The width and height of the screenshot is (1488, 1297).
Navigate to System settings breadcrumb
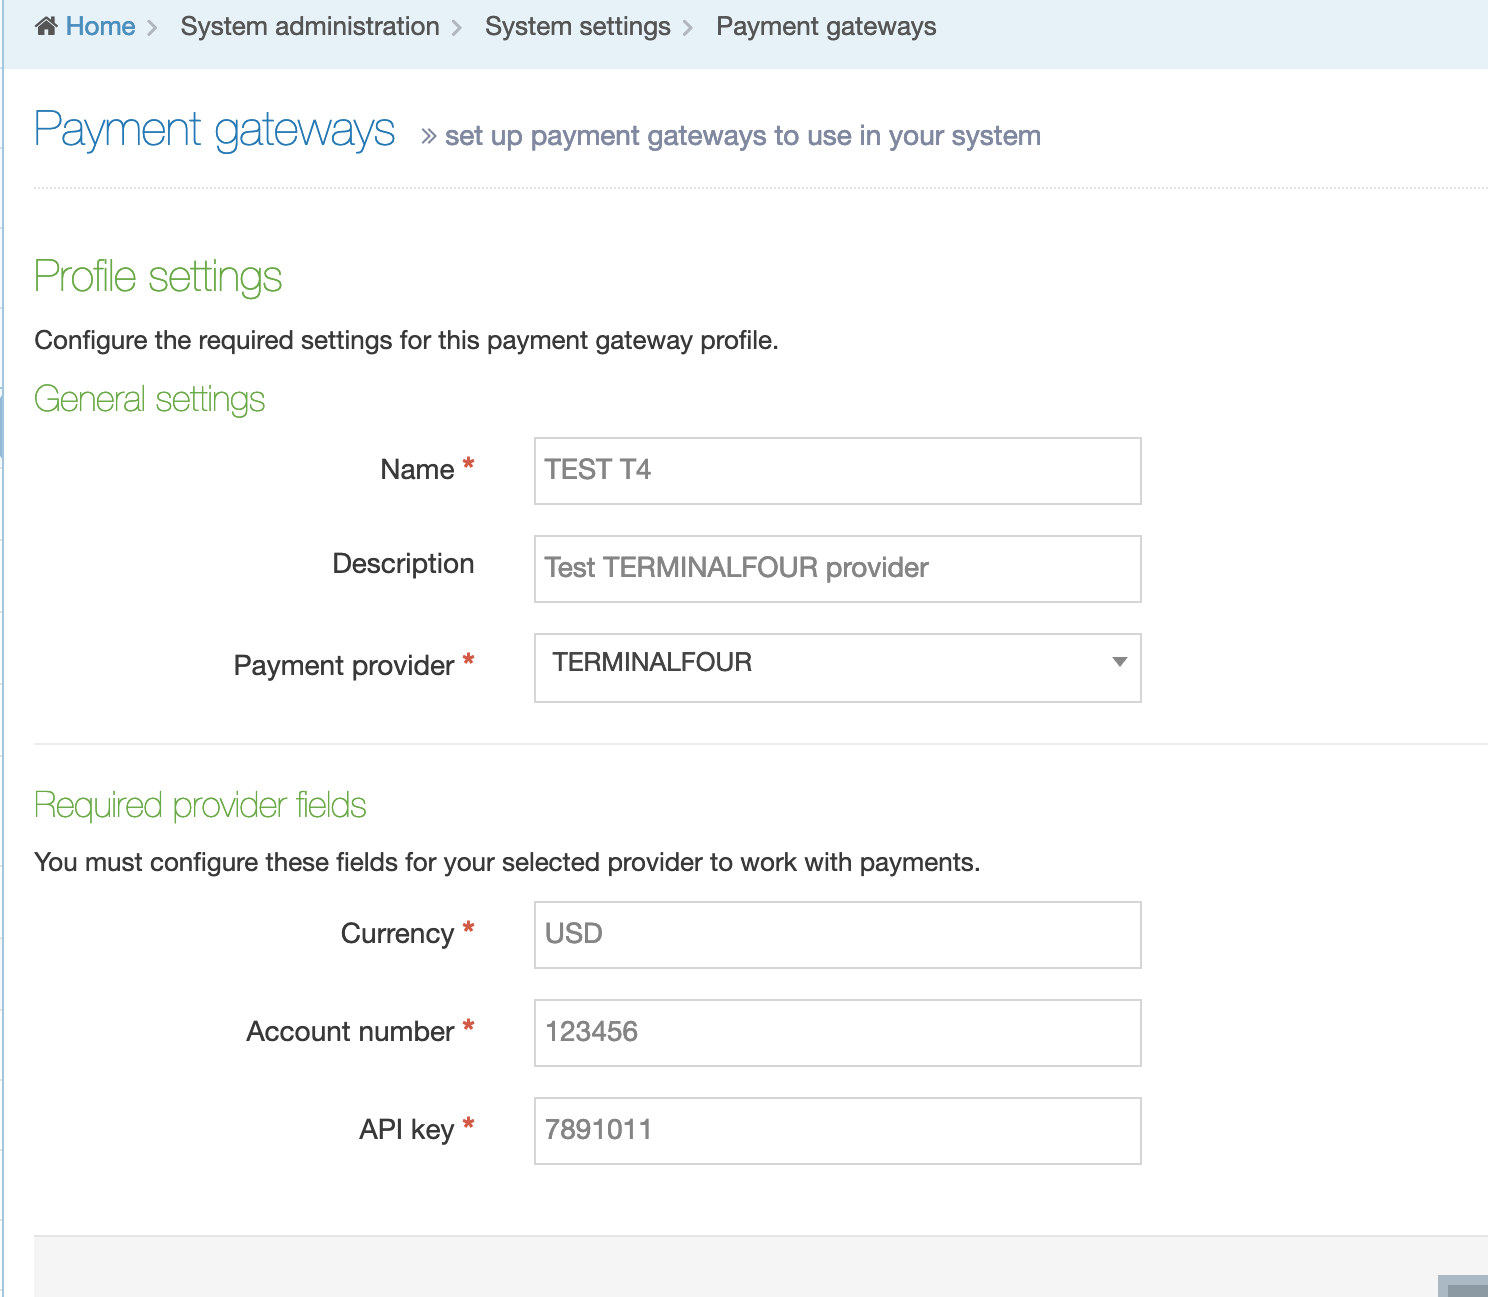point(577,26)
